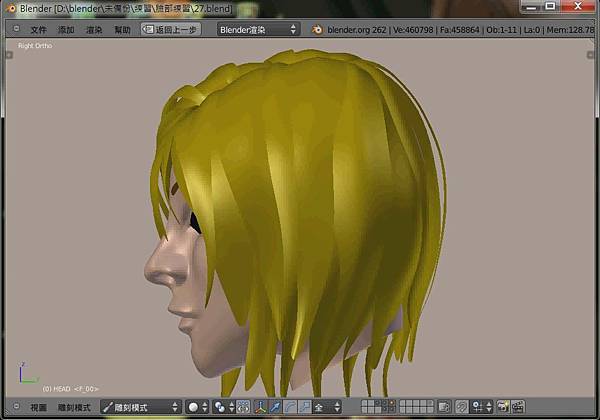Click the OpenGL render image camera icon

pos(502,407)
